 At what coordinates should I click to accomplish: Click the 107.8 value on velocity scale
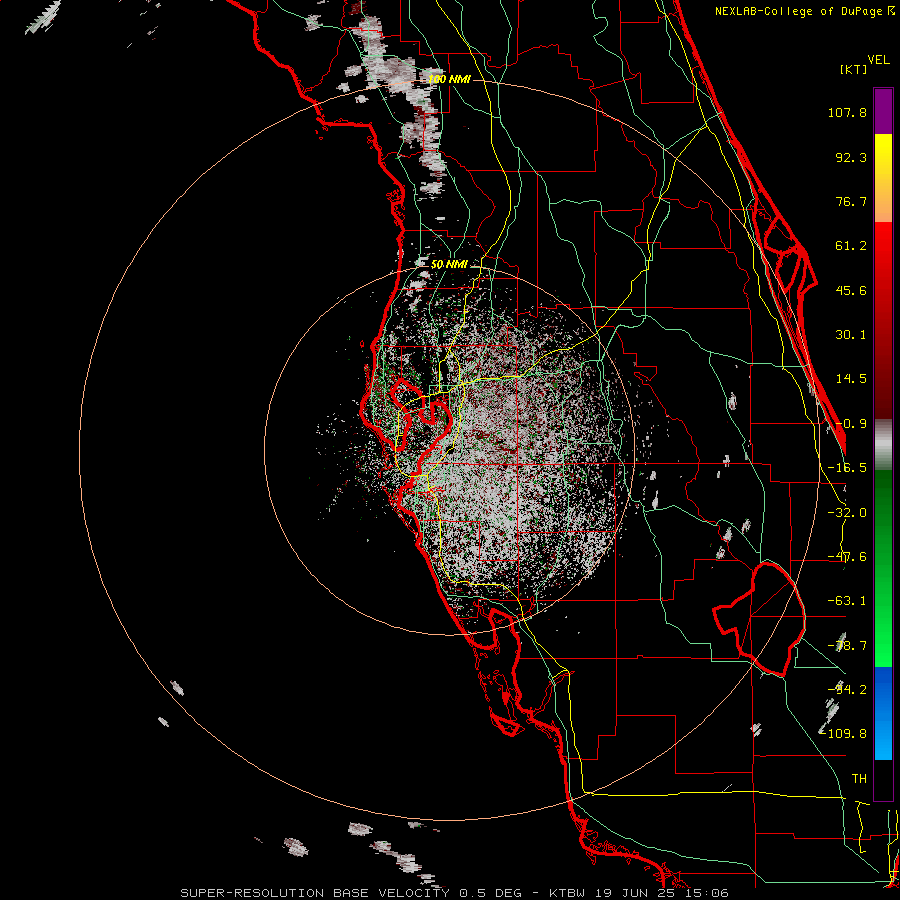coord(847,112)
